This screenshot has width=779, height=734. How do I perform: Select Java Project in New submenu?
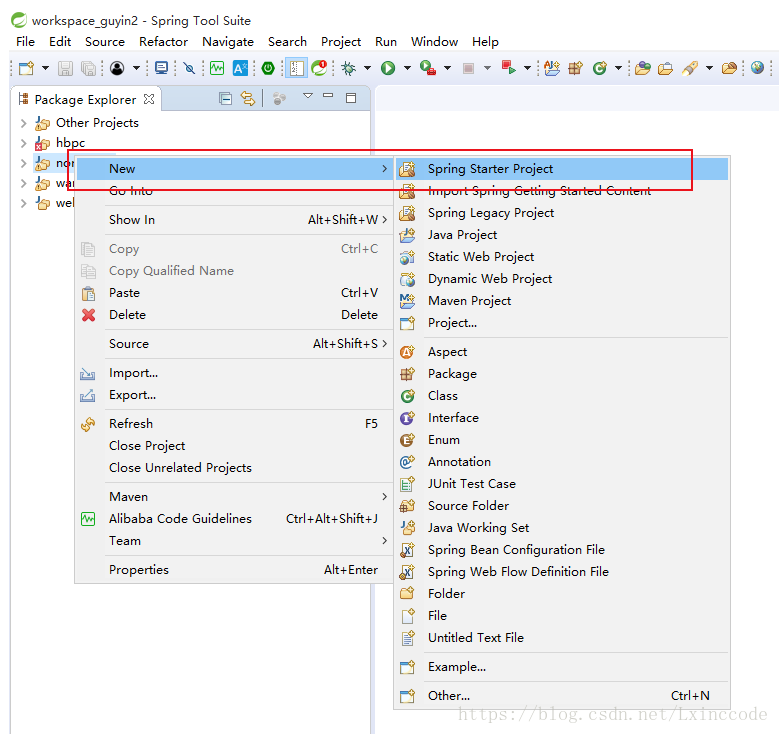pos(562,235)
